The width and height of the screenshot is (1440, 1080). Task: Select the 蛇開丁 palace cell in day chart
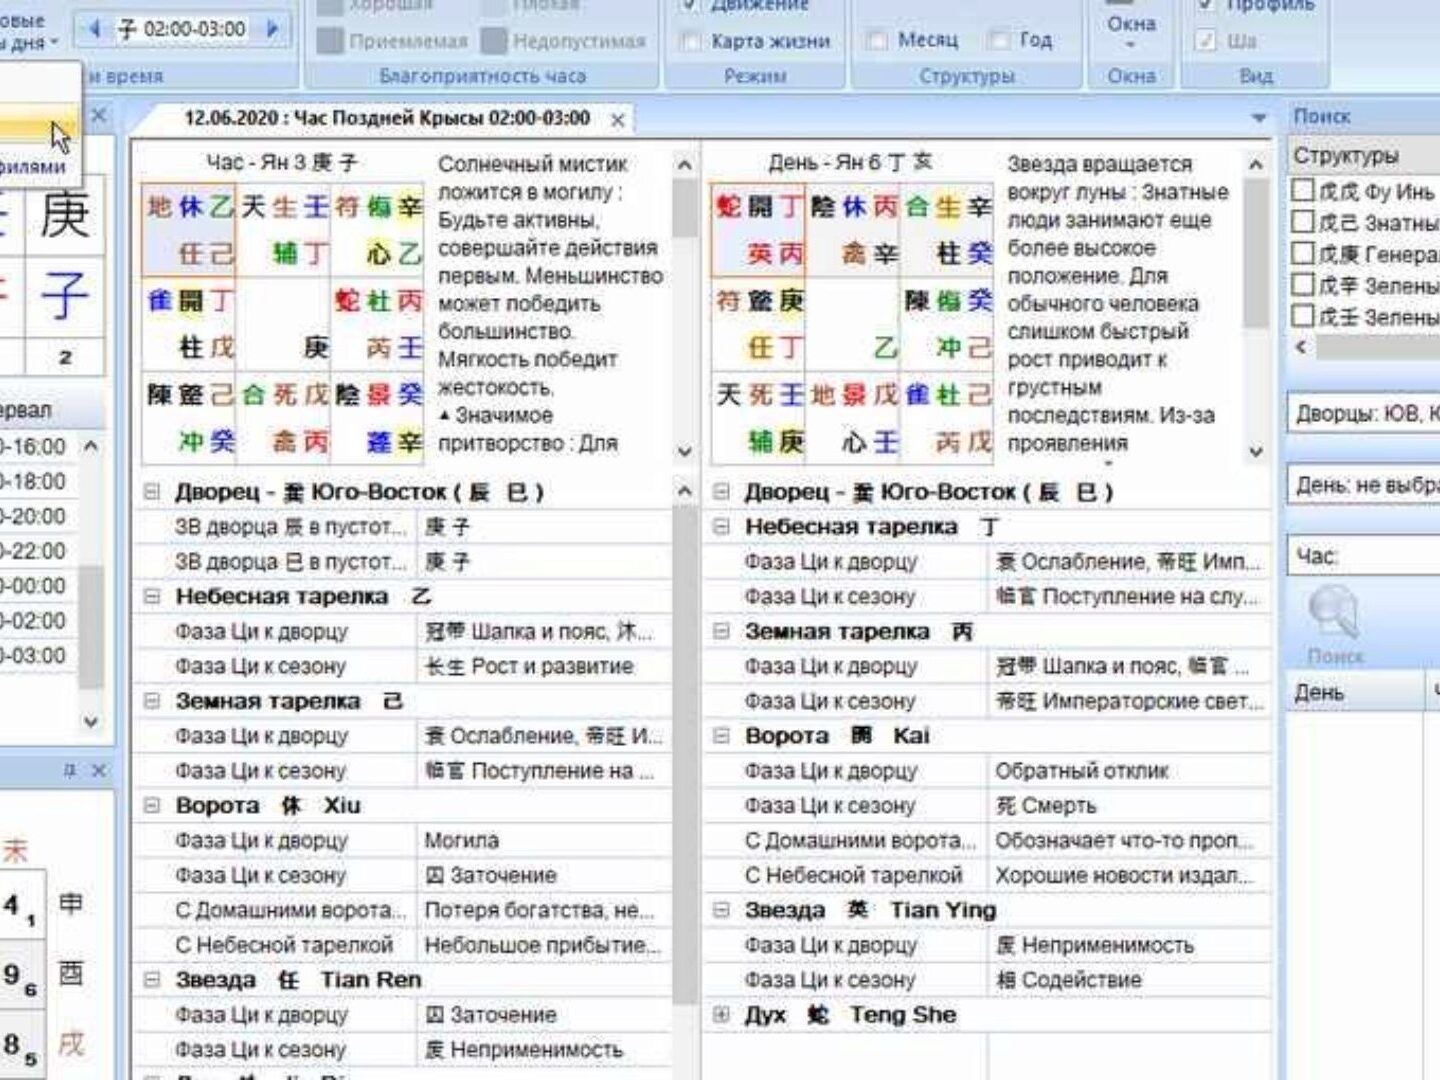click(x=758, y=230)
